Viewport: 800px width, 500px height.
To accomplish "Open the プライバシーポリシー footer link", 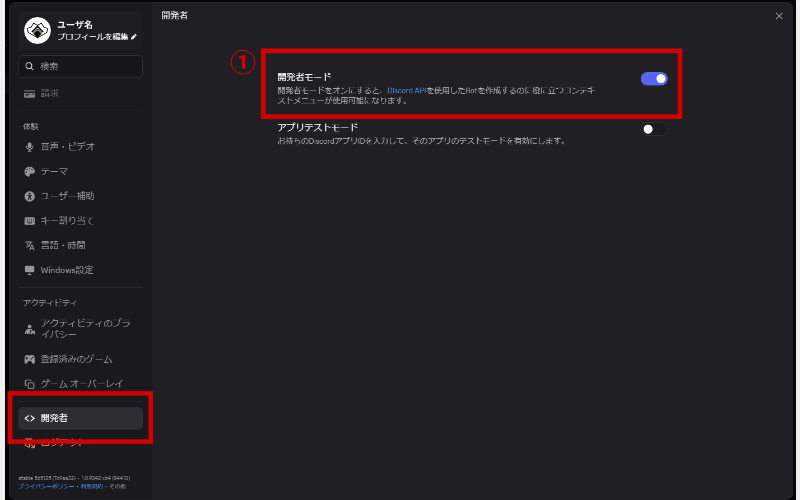I will click(46, 486).
